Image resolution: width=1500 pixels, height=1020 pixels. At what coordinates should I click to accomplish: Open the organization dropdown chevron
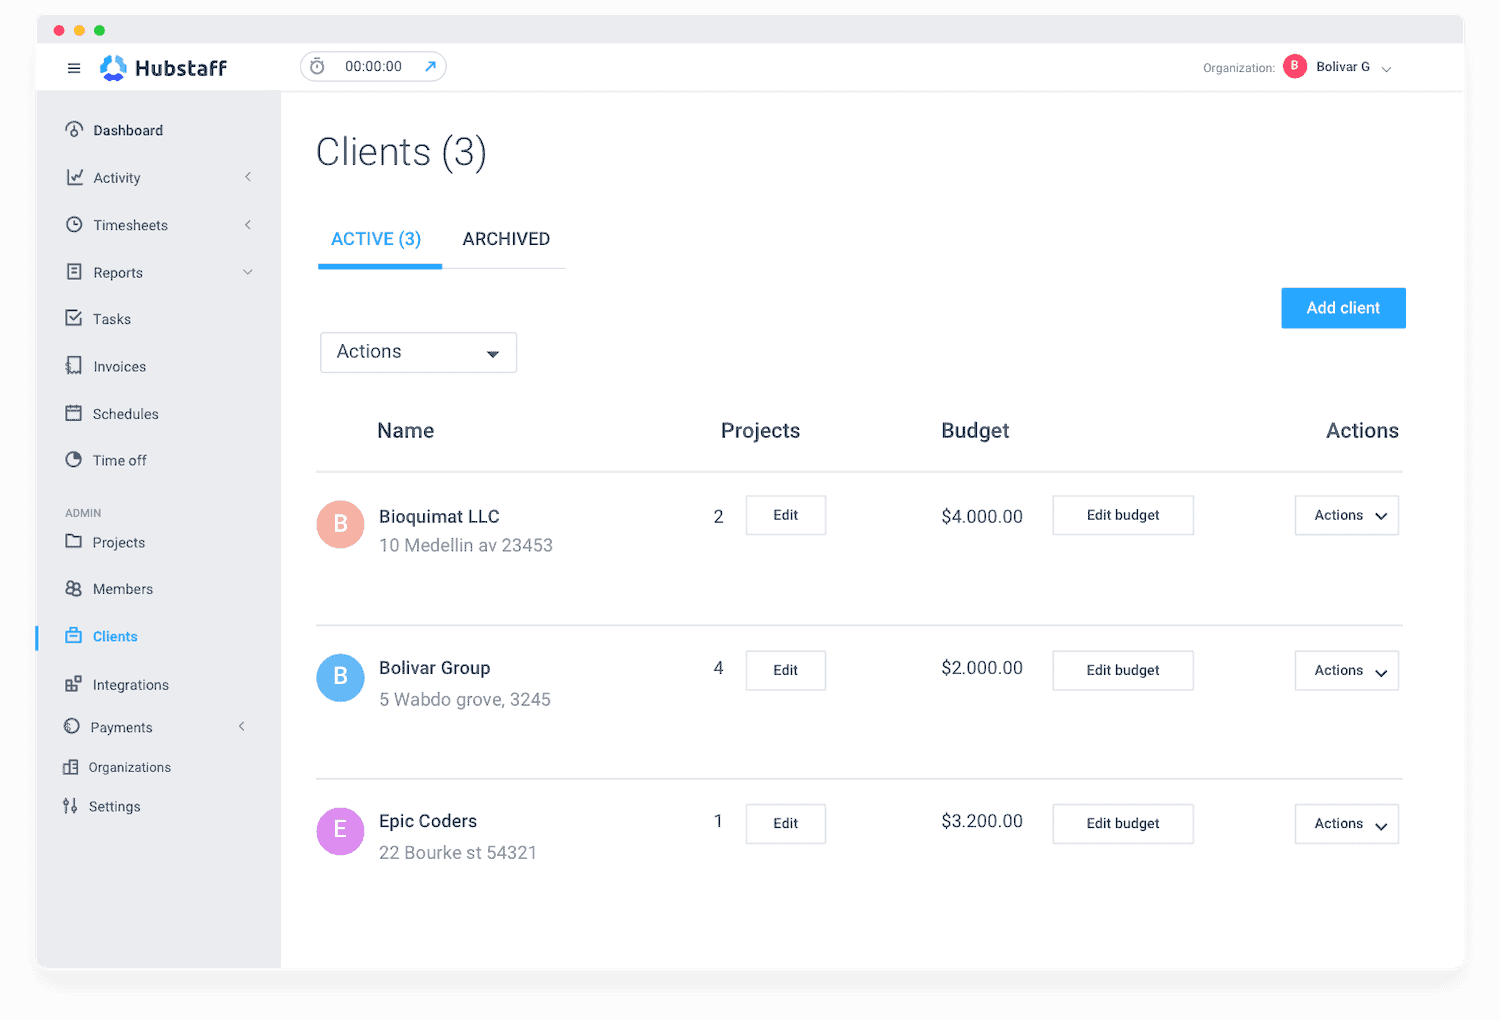[x=1387, y=69]
